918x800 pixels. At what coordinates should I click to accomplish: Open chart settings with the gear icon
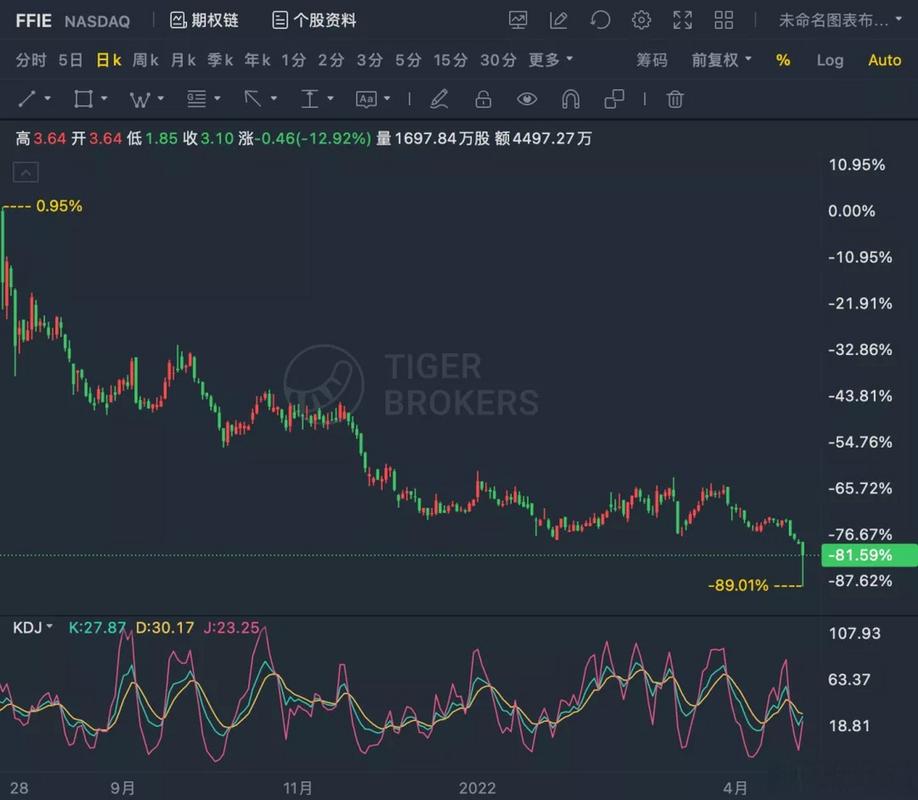point(640,20)
